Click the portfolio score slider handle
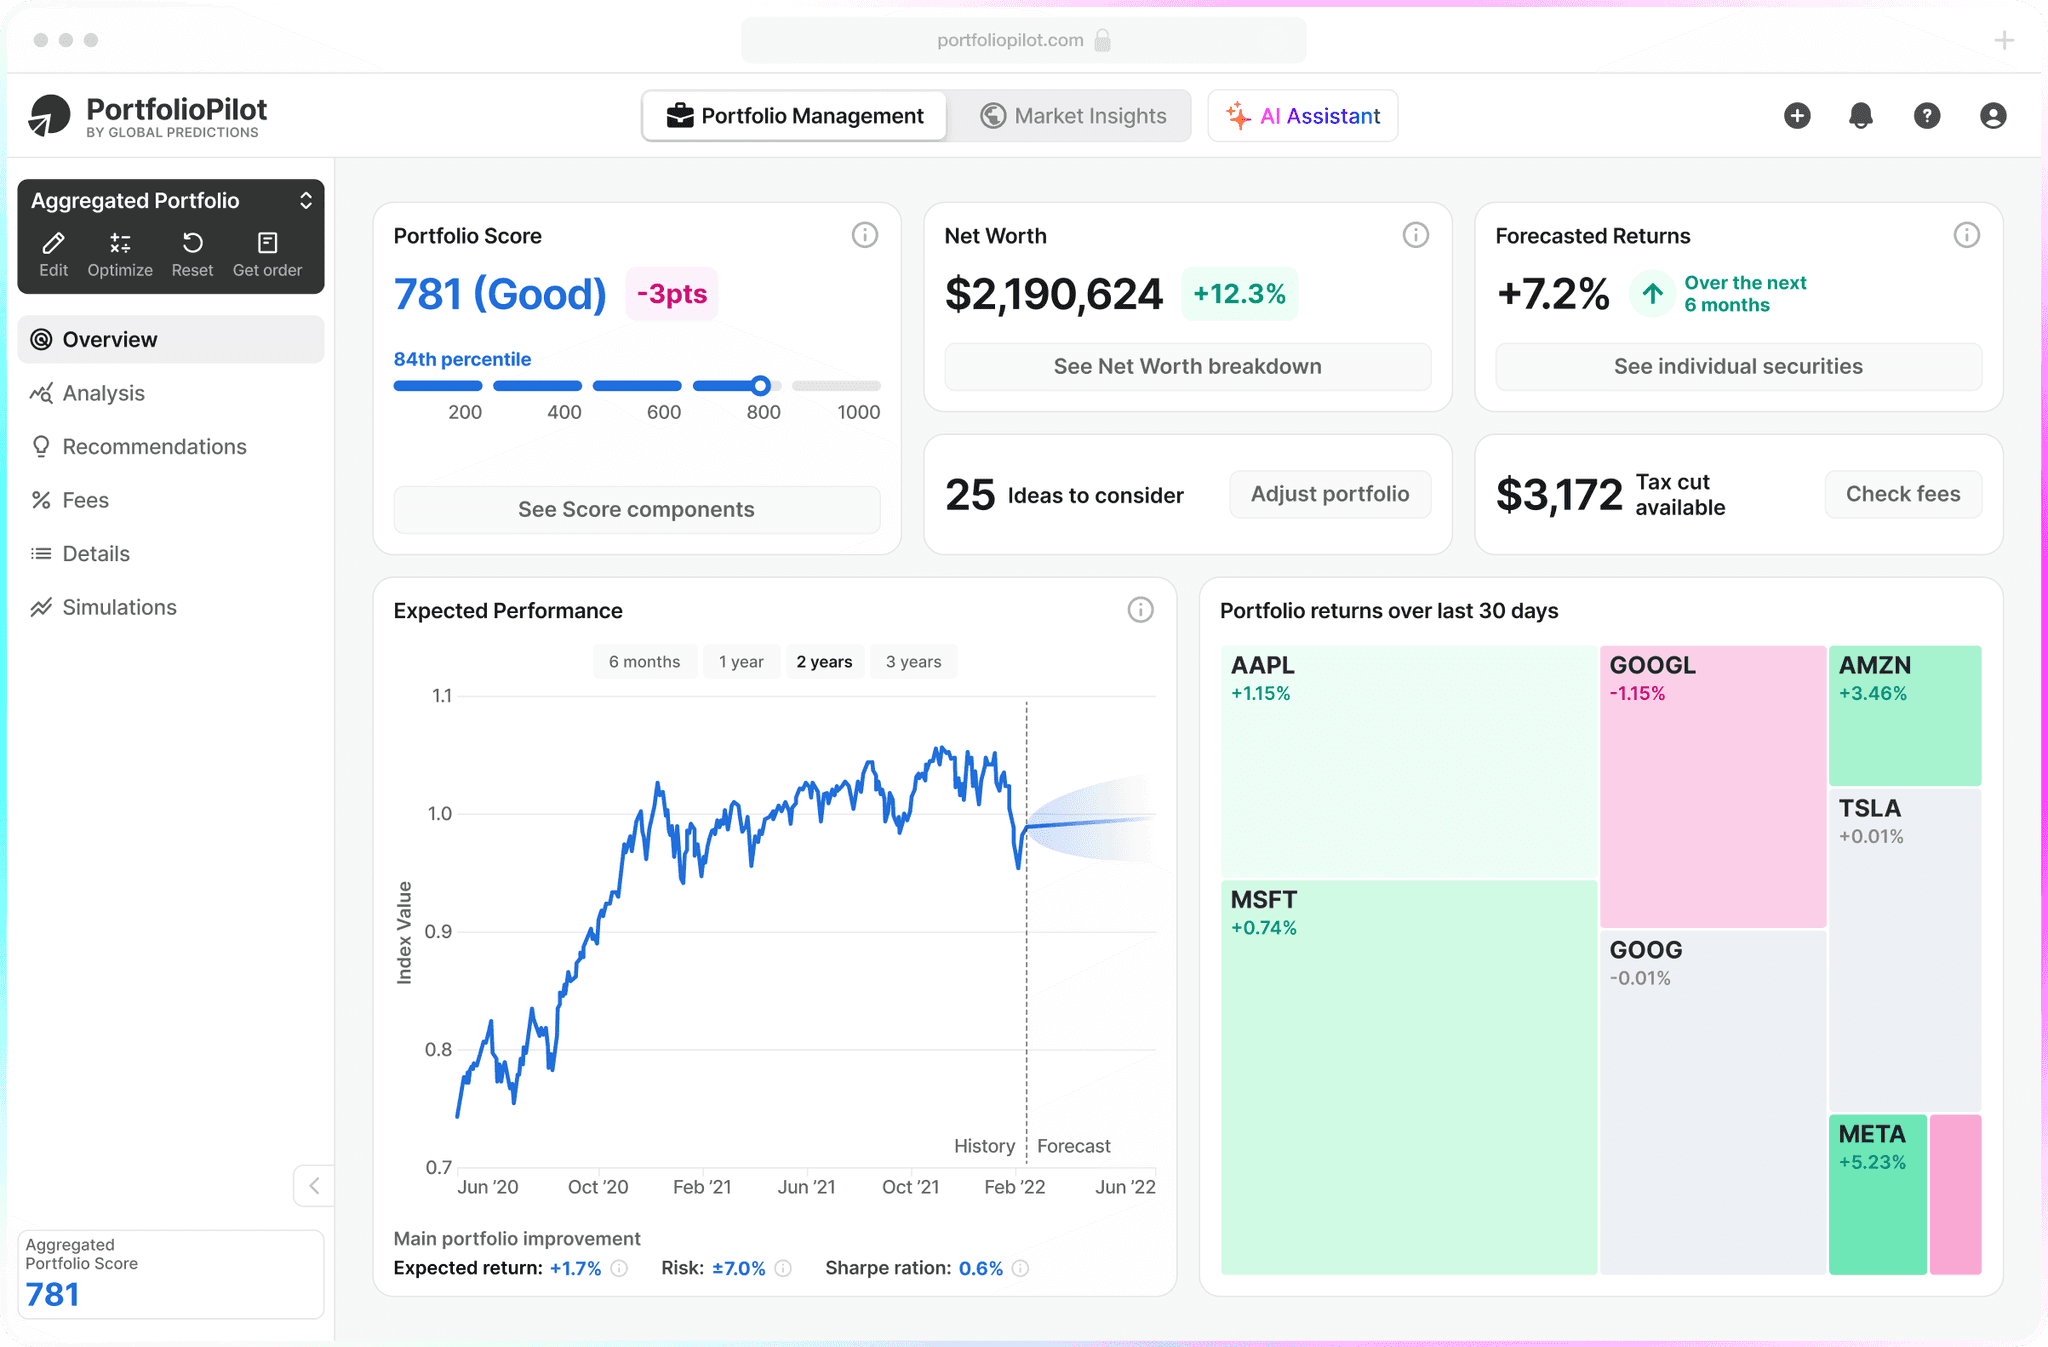The height and width of the screenshot is (1347, 2048). point(761,386)
